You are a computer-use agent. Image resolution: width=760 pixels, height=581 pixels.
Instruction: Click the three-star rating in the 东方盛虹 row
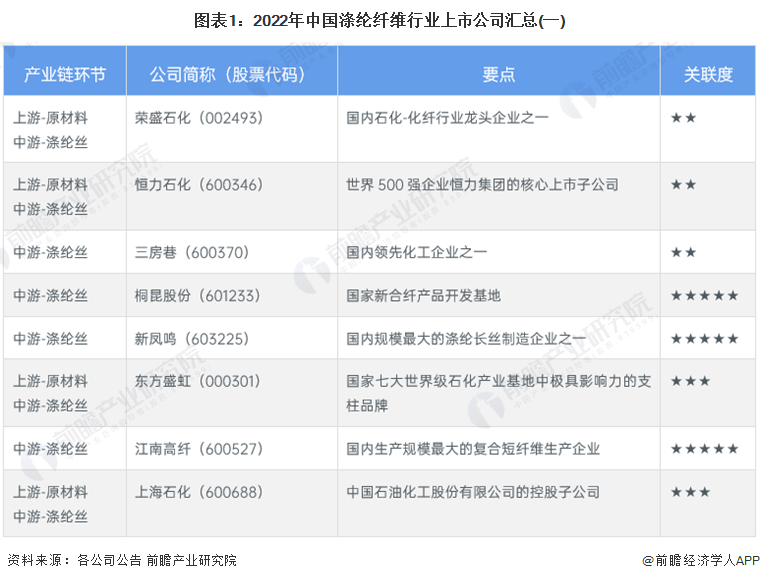coord(690,381)
